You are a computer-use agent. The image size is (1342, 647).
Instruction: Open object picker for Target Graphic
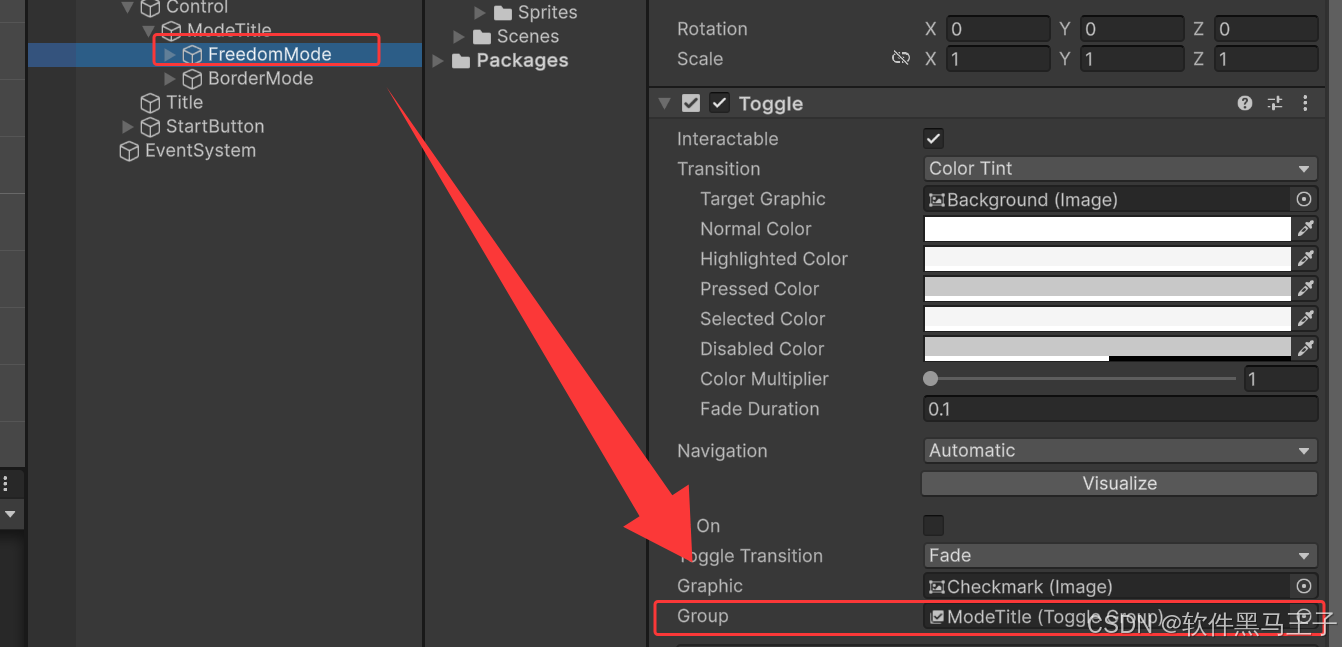point(1304,199)
